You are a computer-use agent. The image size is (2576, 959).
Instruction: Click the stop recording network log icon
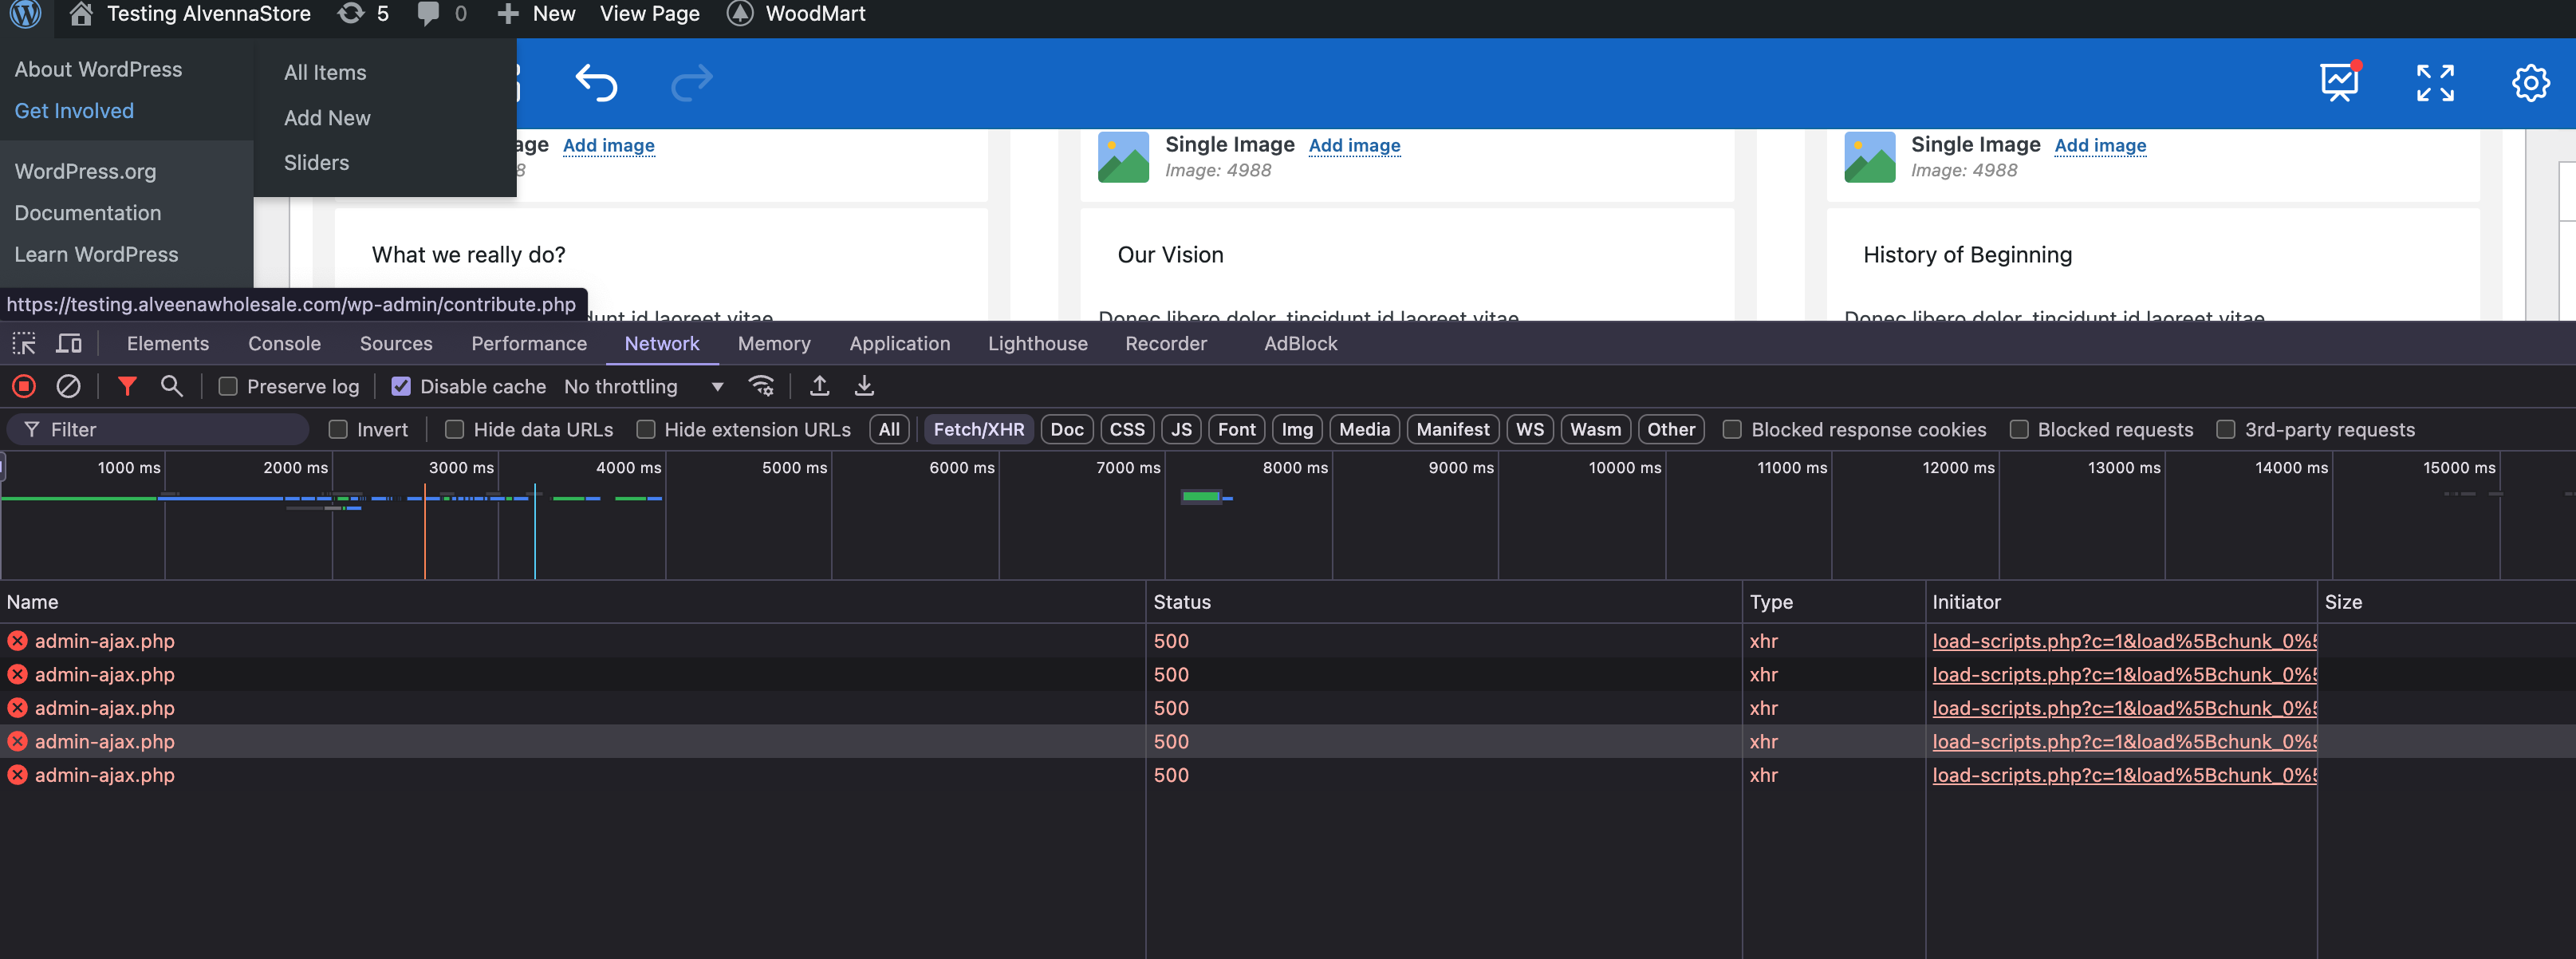coord(24,386)
